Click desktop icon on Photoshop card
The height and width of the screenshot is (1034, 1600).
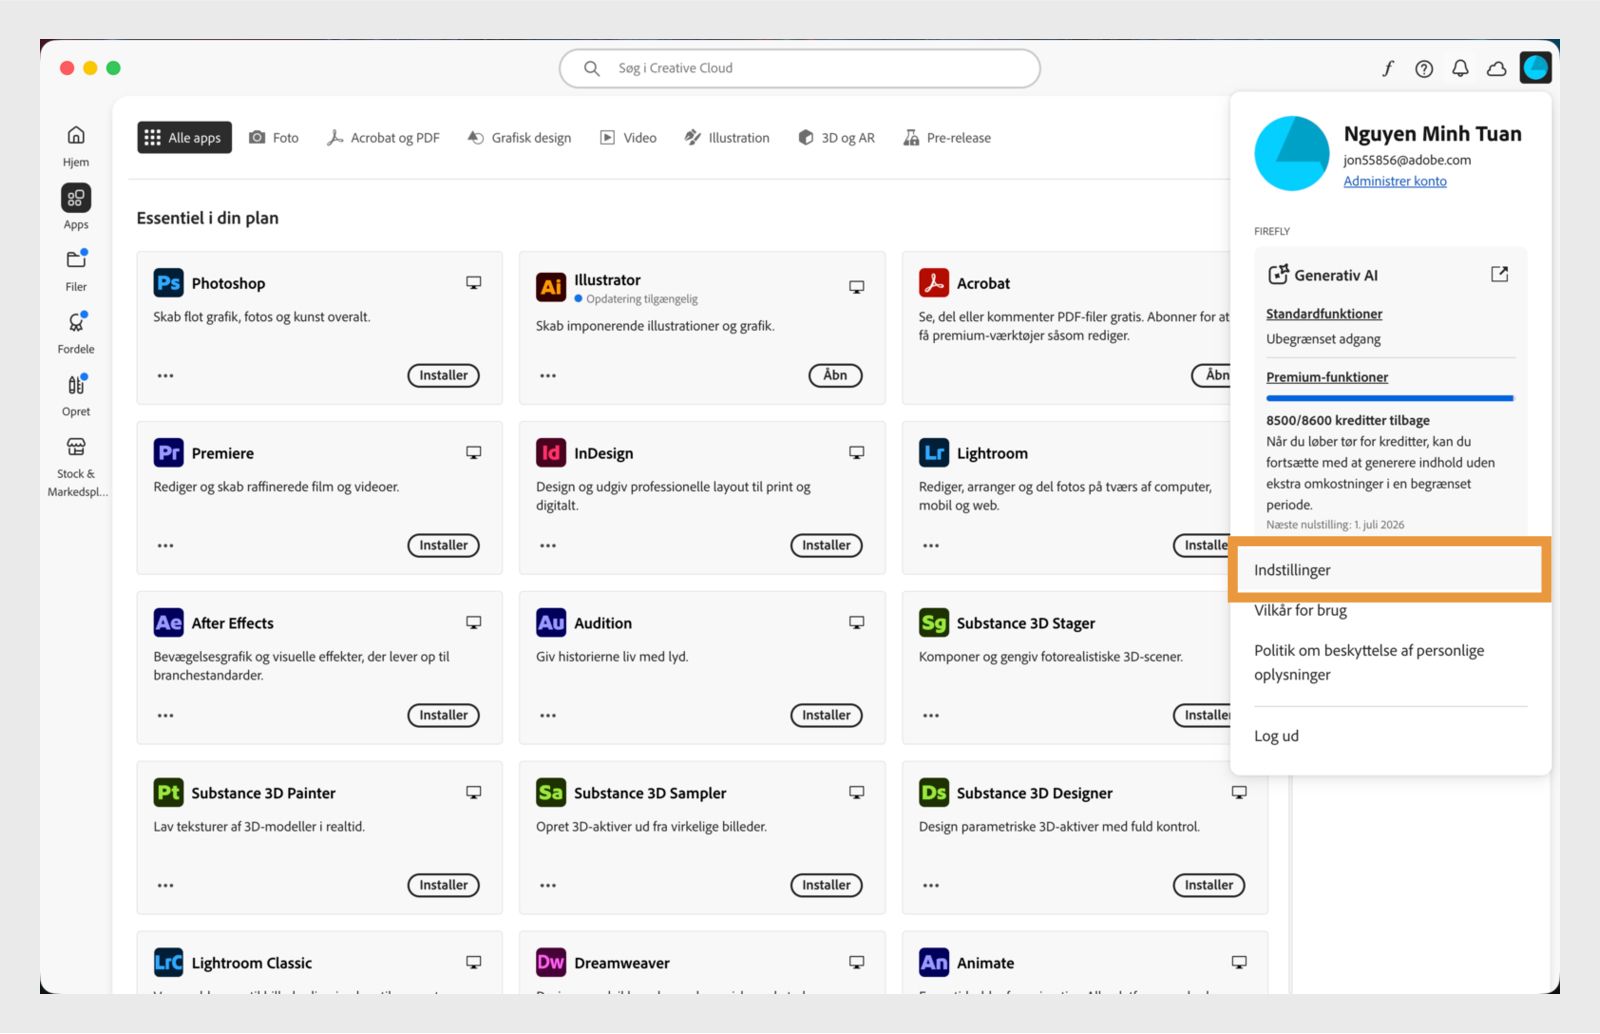pyautogui.click(x=474, y=283)
